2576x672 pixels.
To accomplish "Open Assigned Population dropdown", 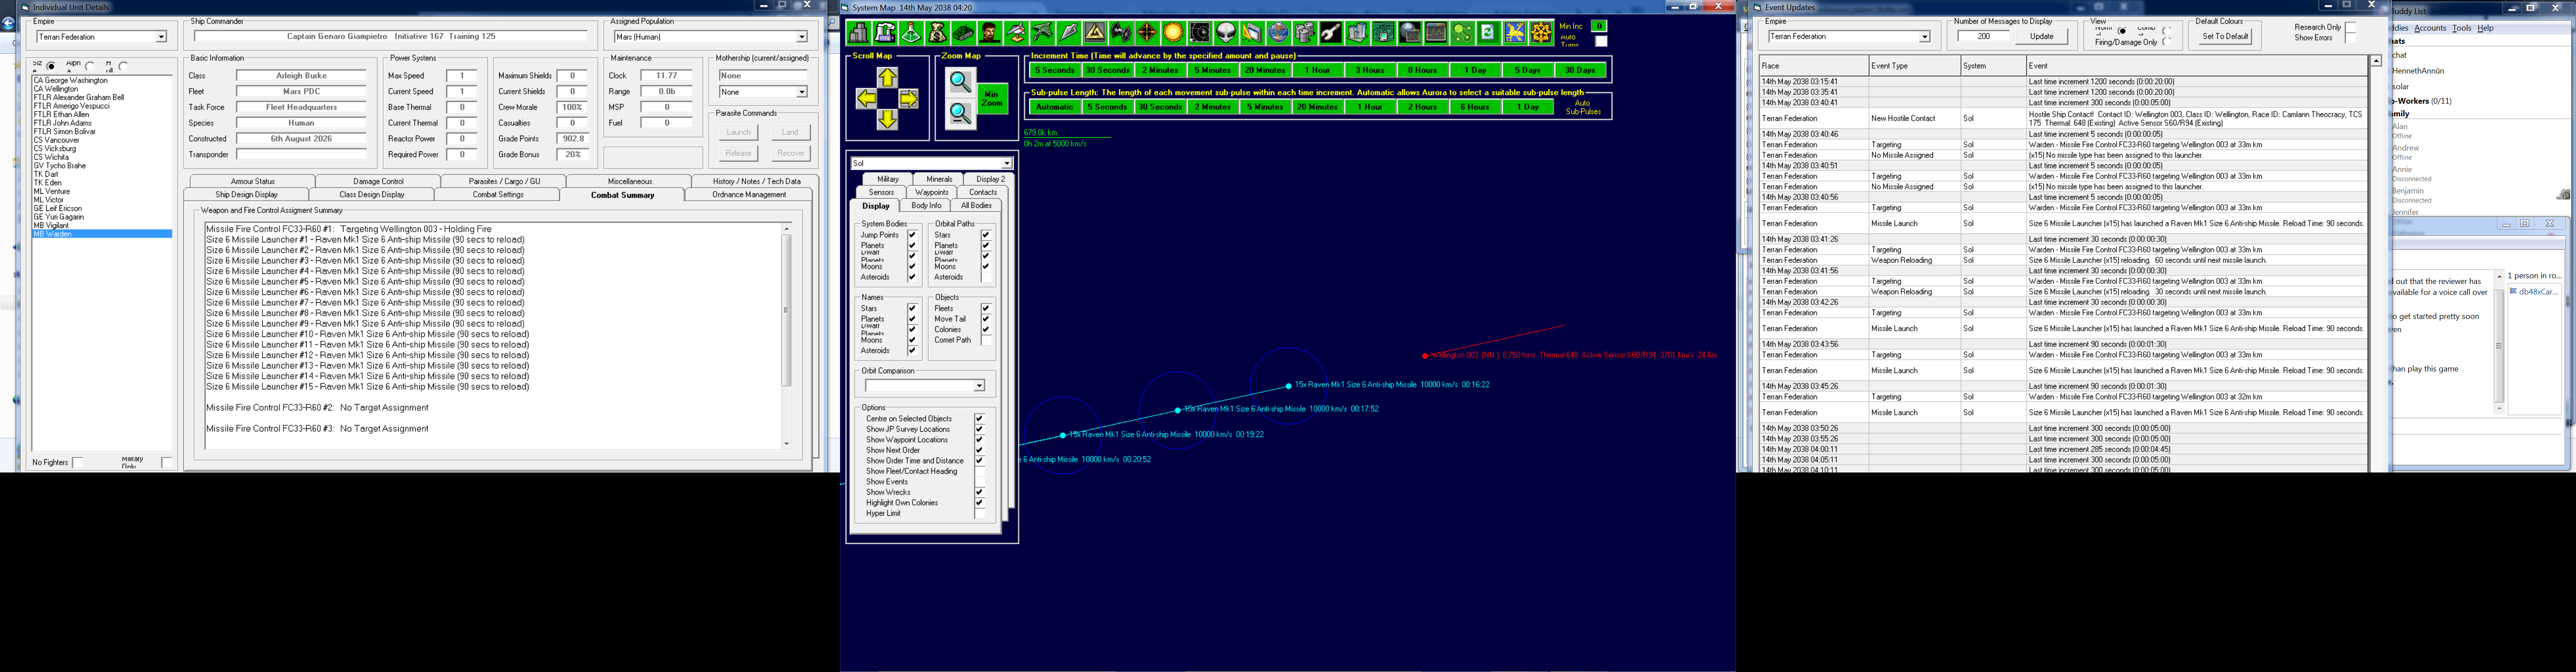I will 801,37.
